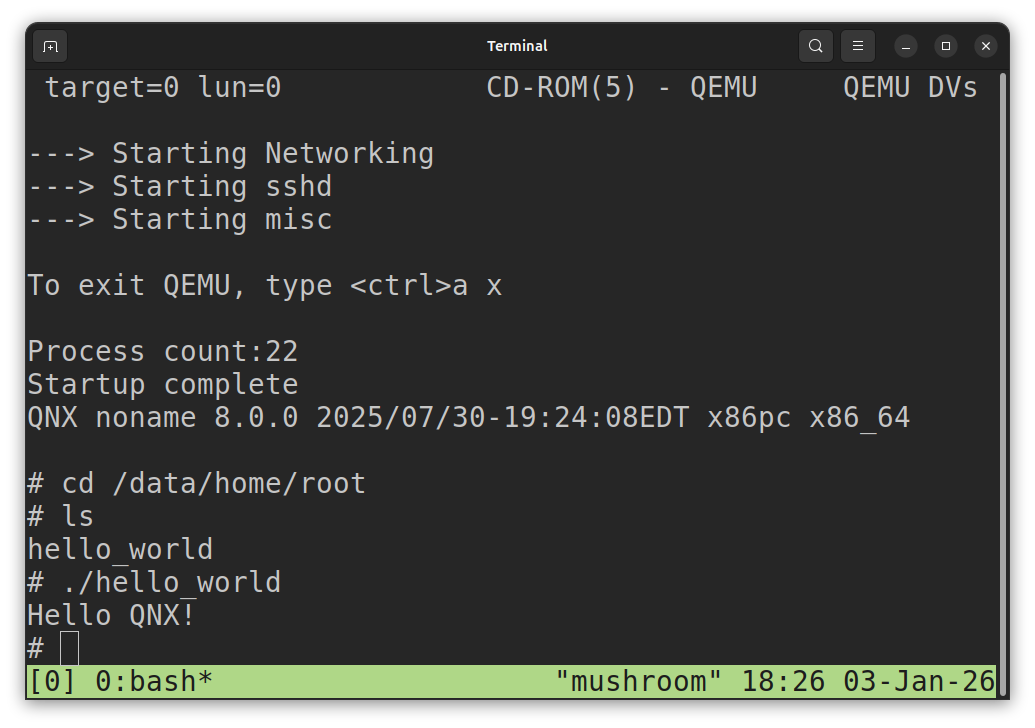
Task: Click the 18:26 clock in tmux bar
Action: point(783,682)
